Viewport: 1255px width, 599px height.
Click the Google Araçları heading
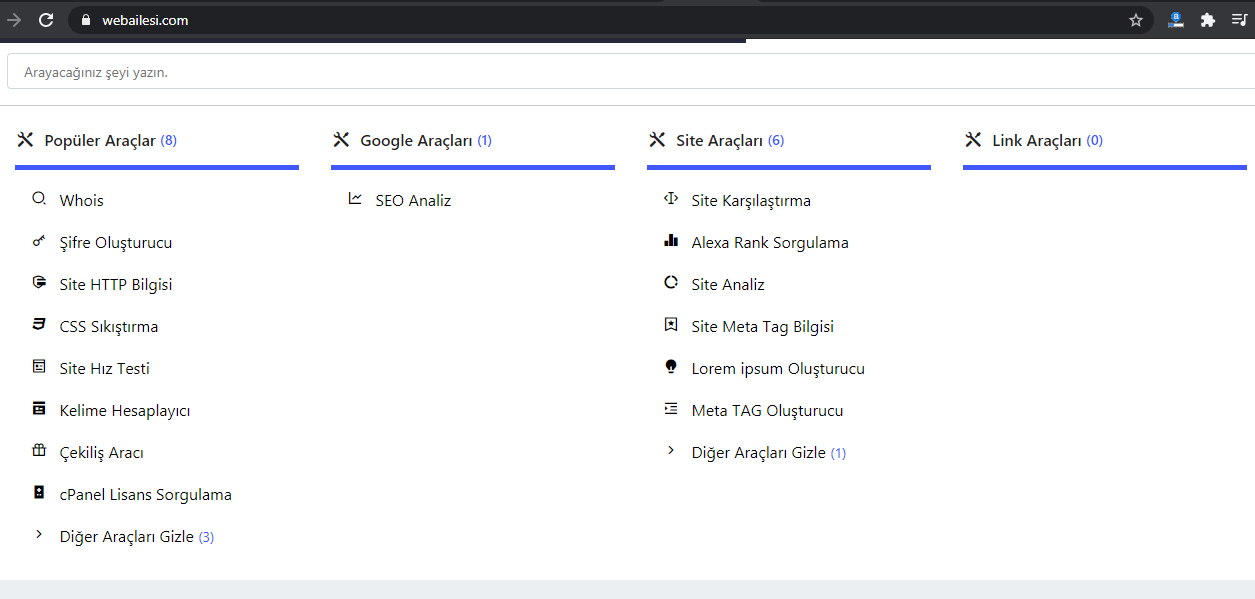pyautogui.click(x=416, y=141)
